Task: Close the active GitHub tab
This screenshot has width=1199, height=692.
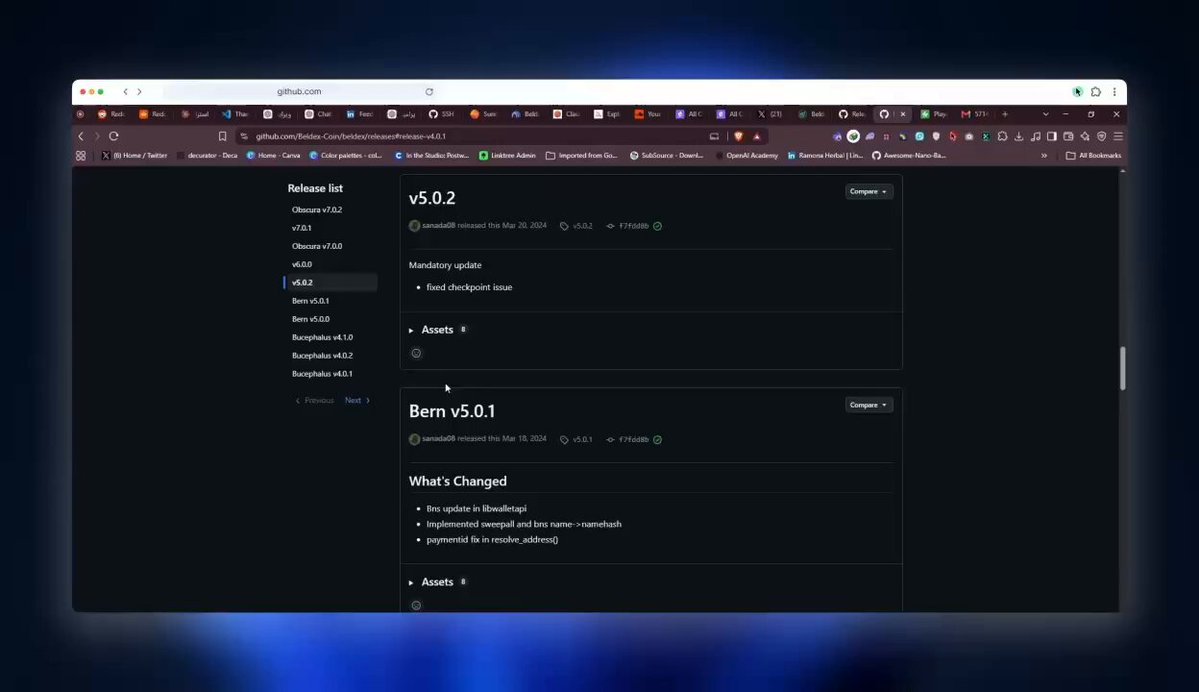Action: coord(903,114)
